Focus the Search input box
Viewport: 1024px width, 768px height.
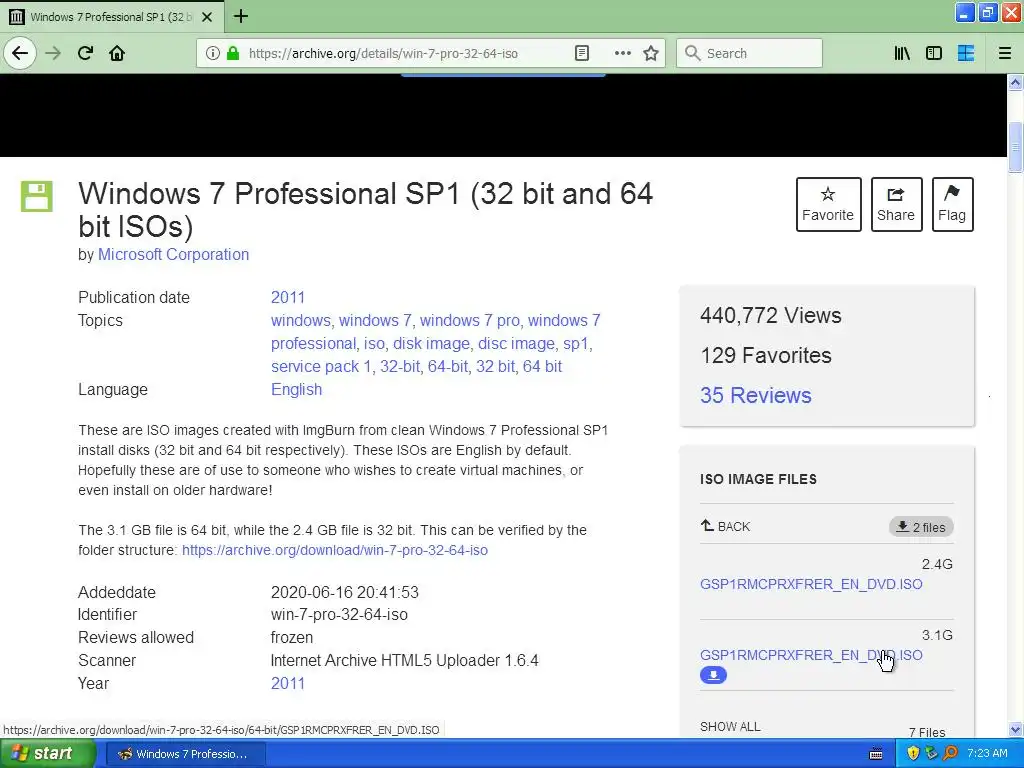click(x=749, y=53)
